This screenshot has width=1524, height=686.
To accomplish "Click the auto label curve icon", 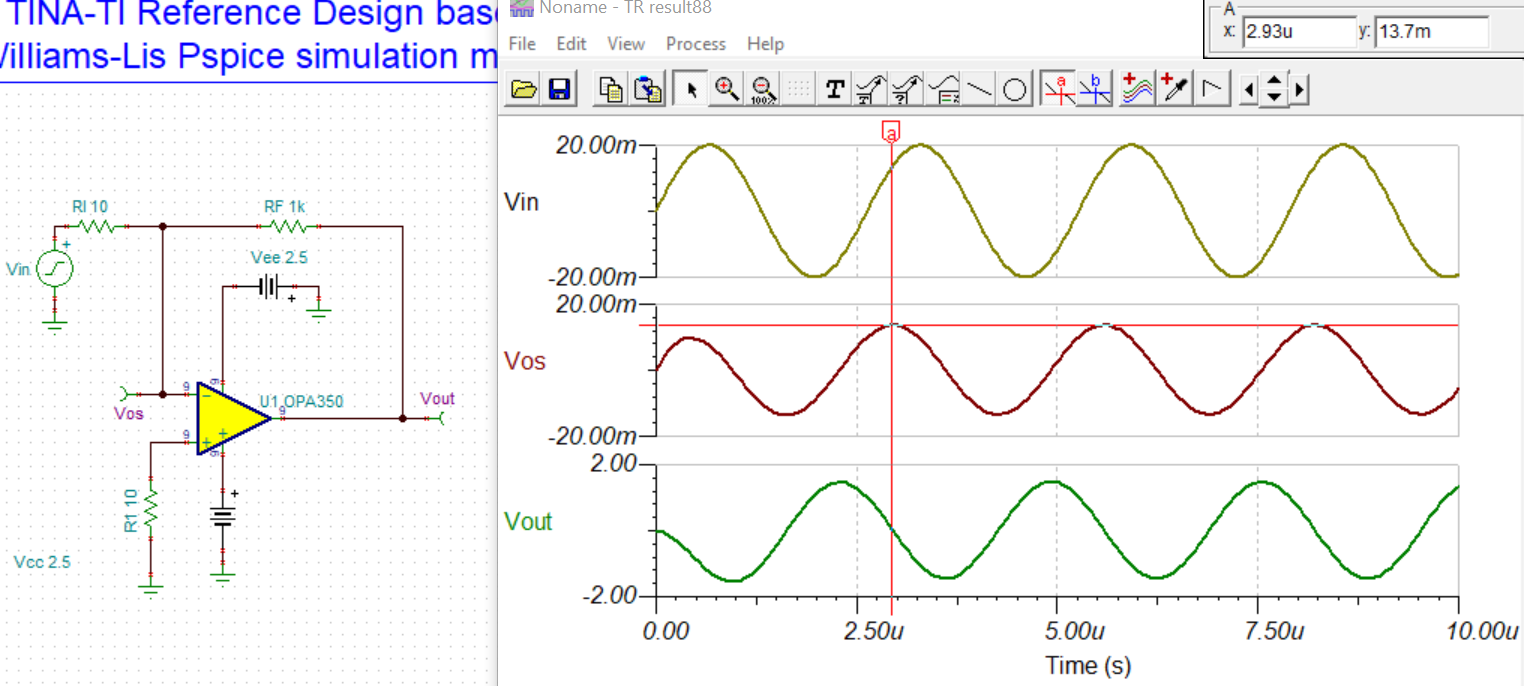I will tap(870, 90).
